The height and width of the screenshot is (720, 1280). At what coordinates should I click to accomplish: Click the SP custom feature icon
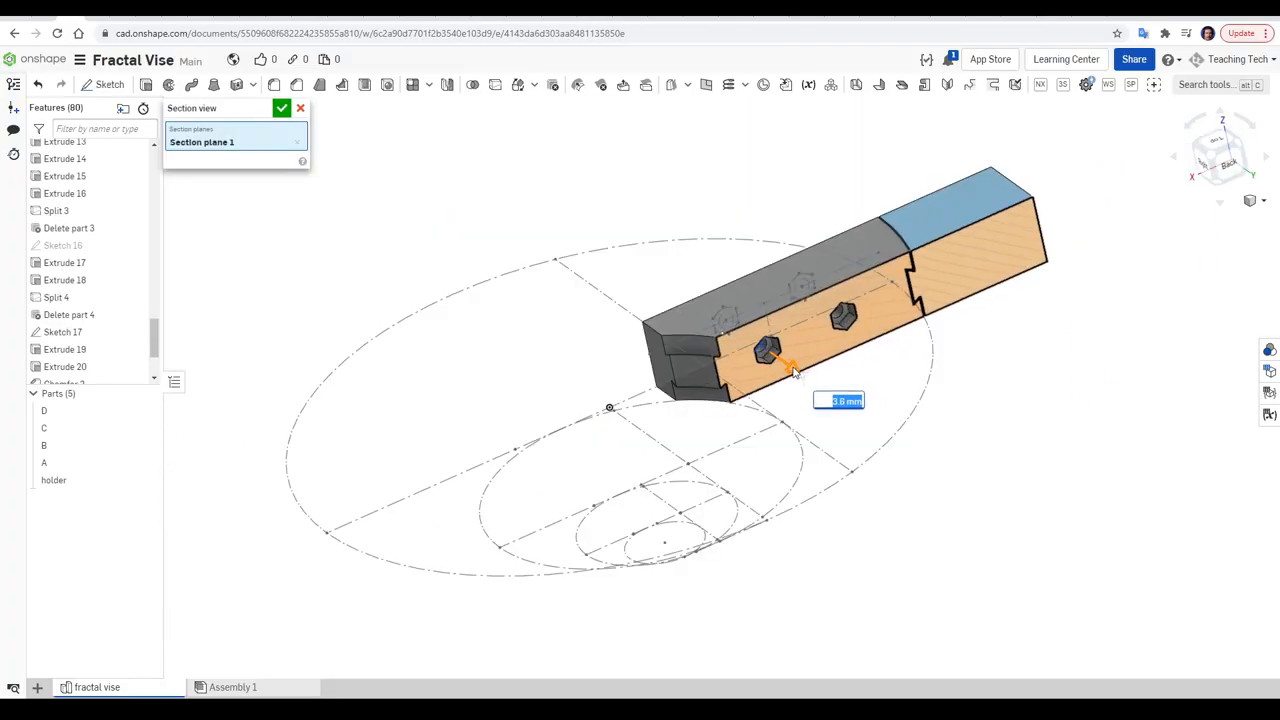1131,85
